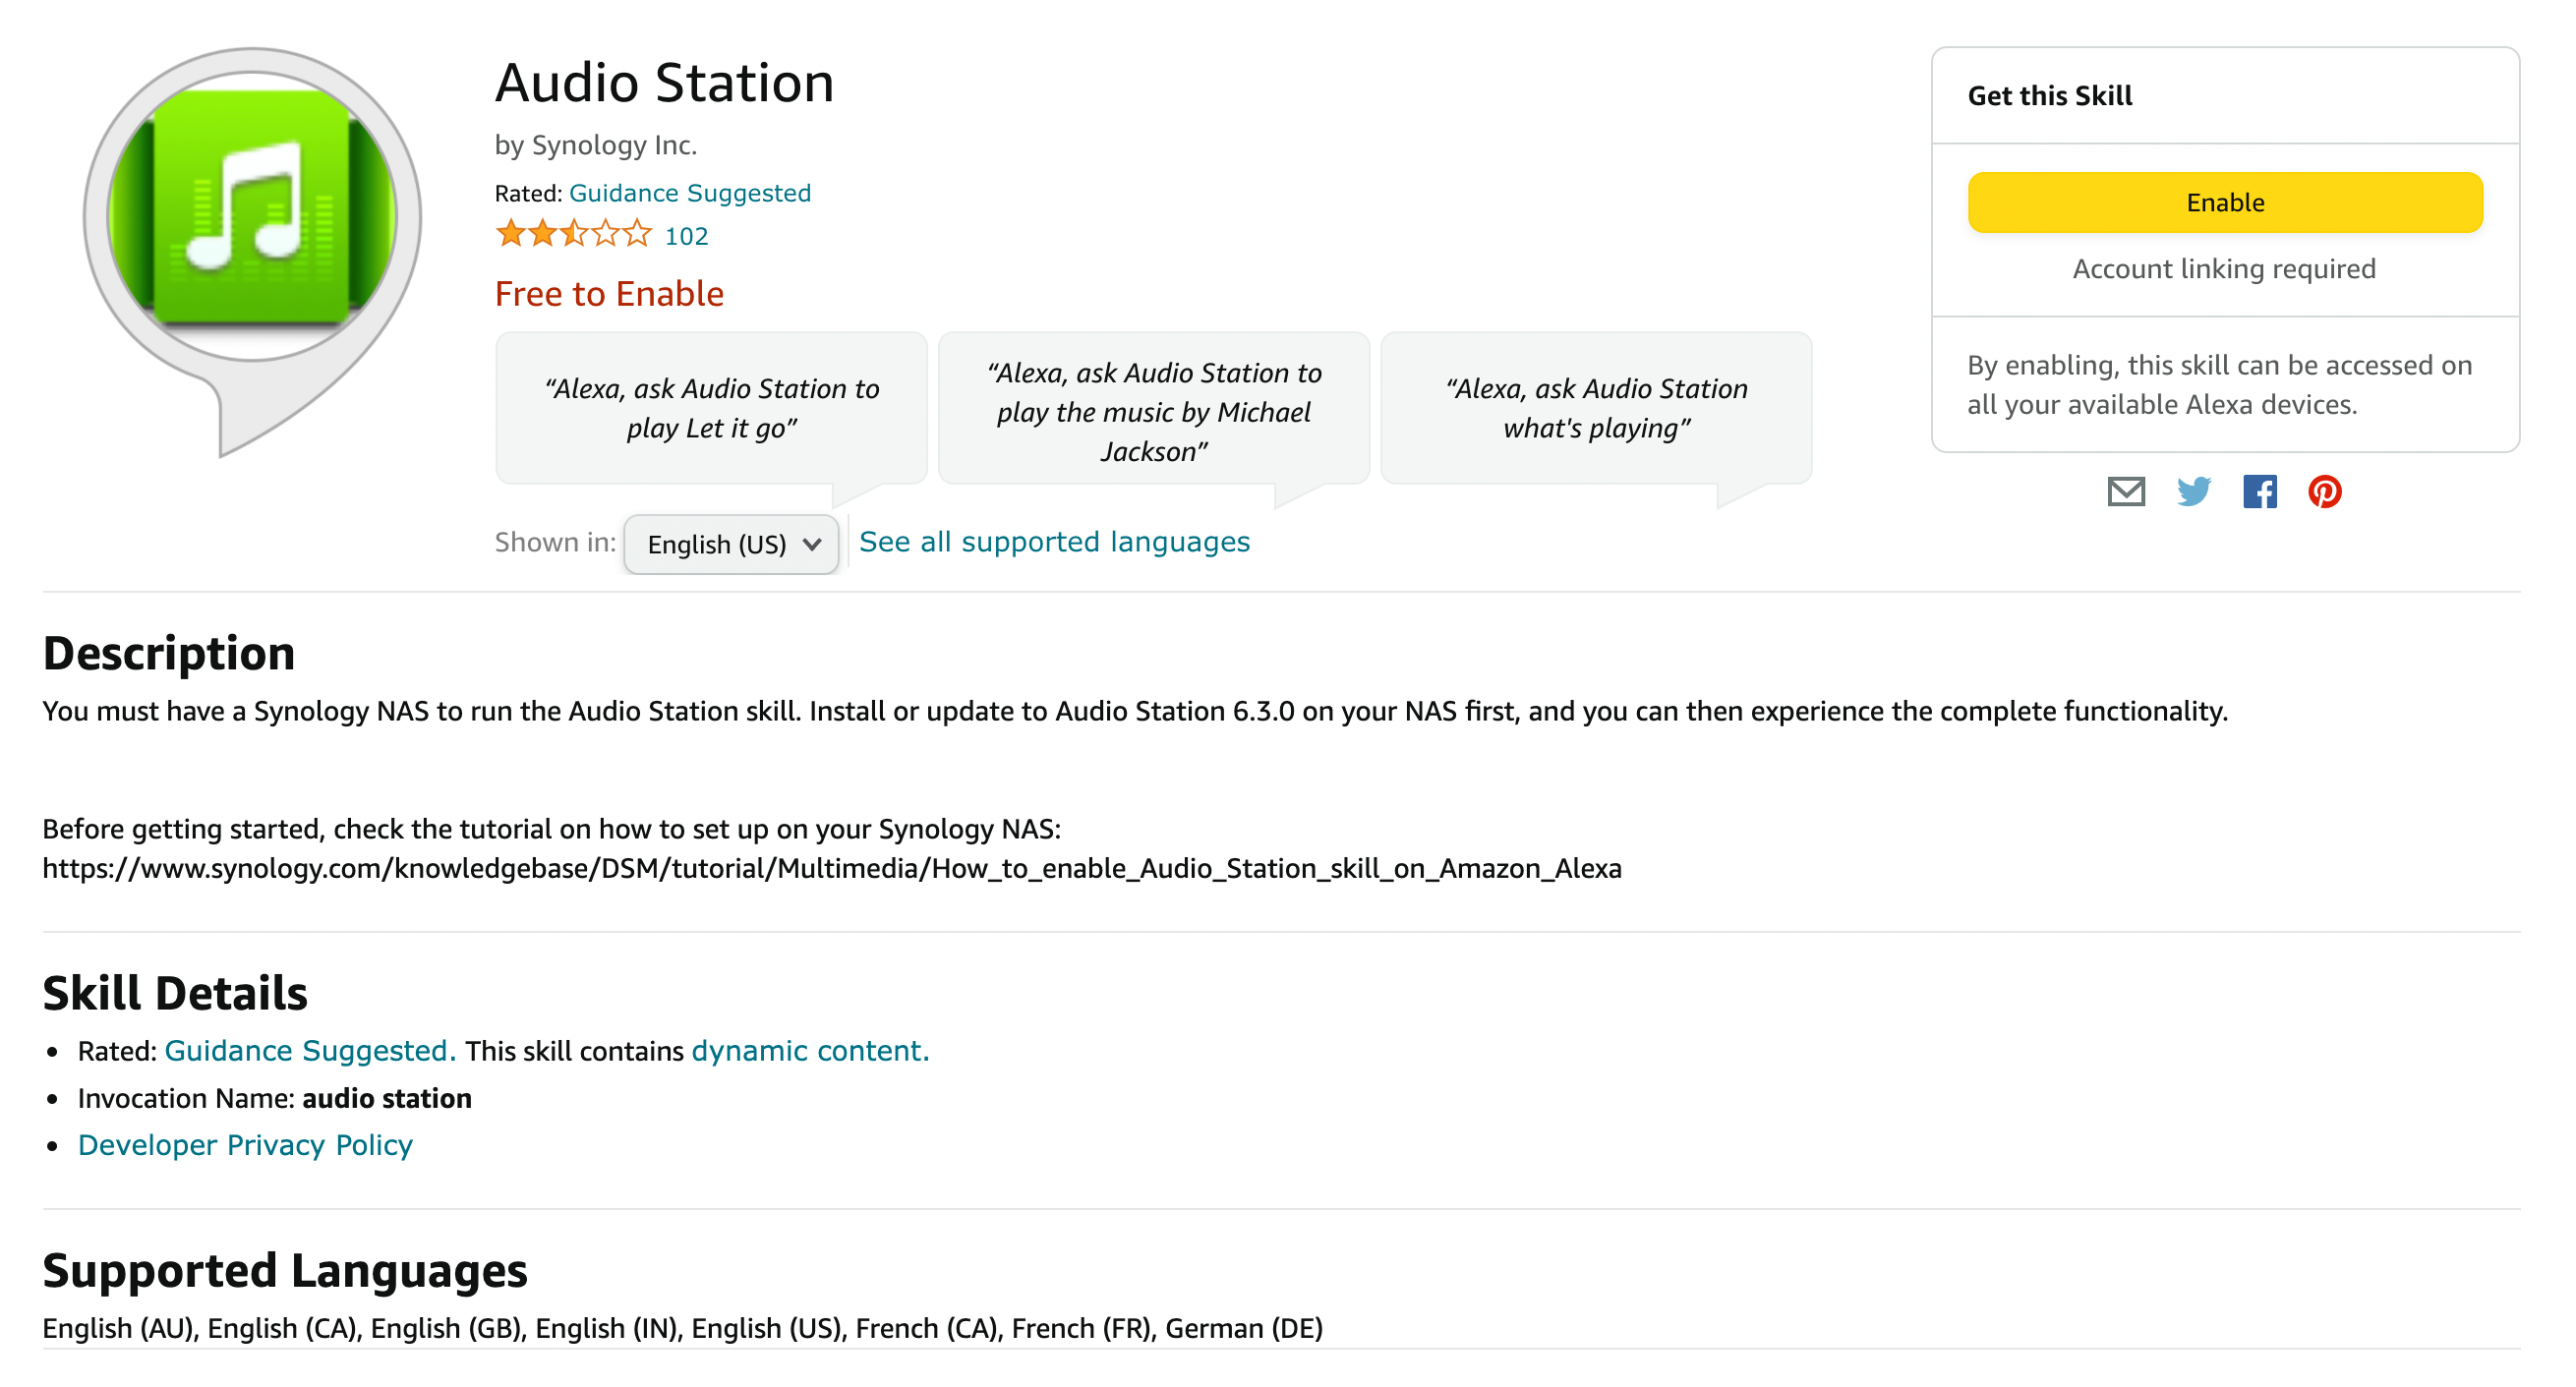The height and width of the screenshot is (1387, 2576).
Task: Click the Free to Enable label
Action: pos(609,294)
